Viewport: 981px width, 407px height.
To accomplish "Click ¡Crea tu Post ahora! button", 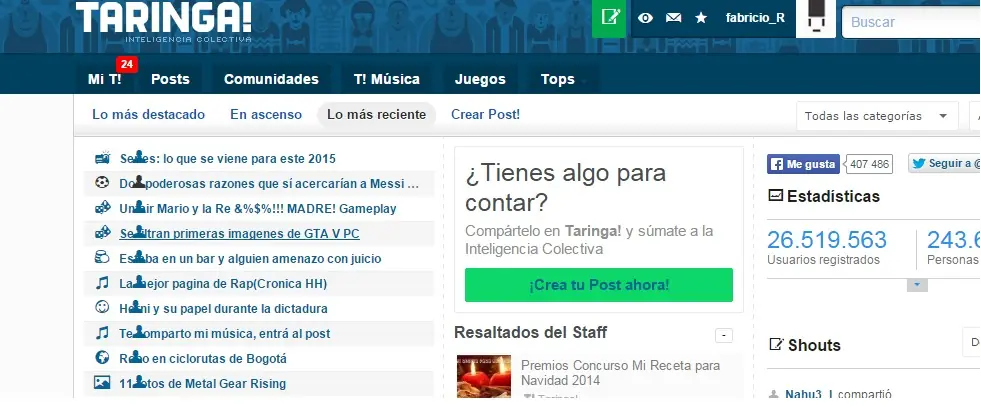I will pyautogui.click(x=599, y=285).
